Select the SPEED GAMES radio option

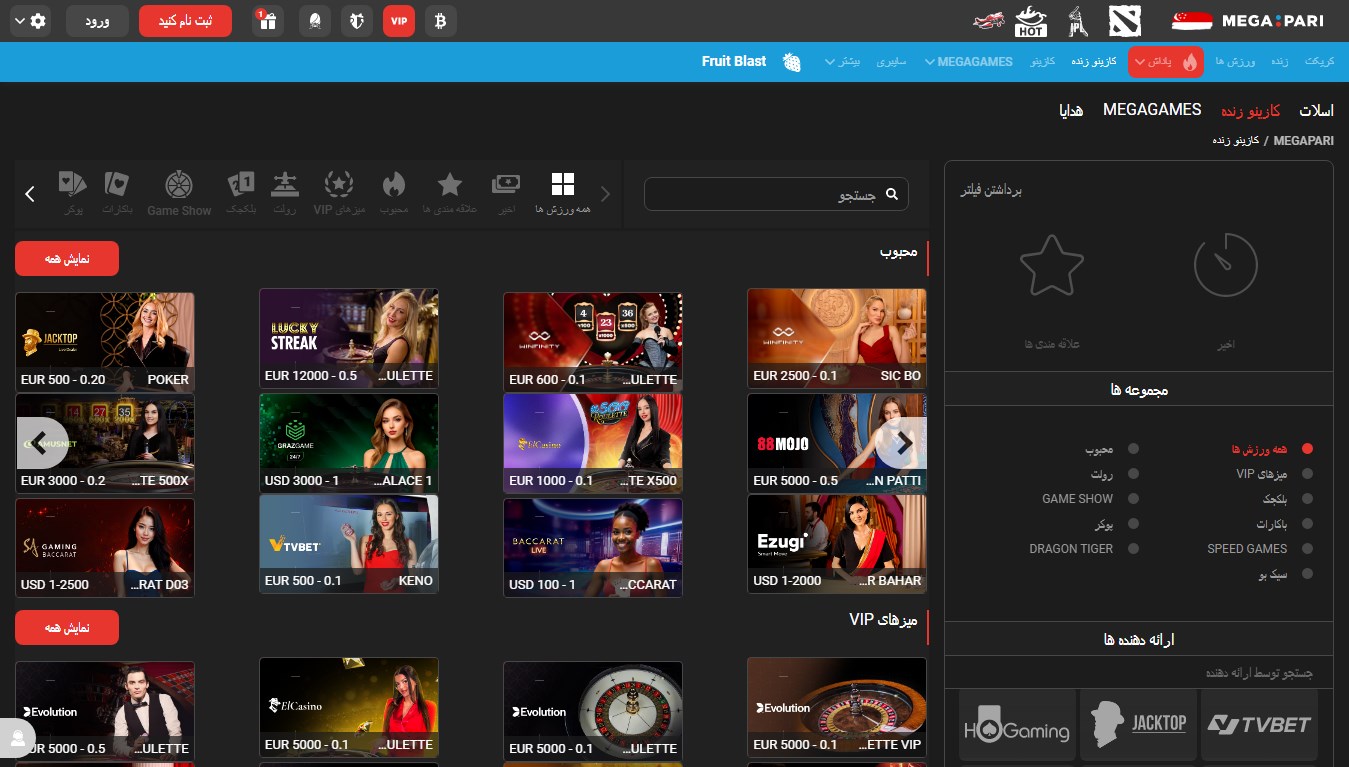coord(1307,548)
